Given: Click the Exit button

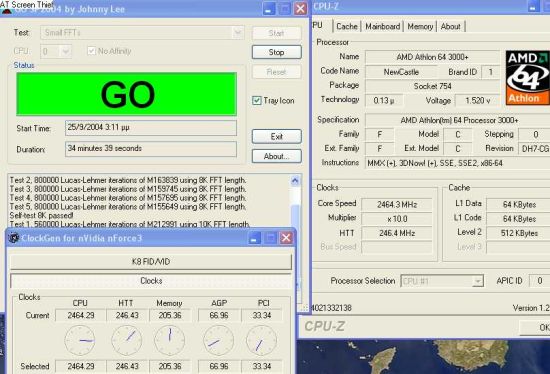Looking at the screenshot, I should click(276, 136).
